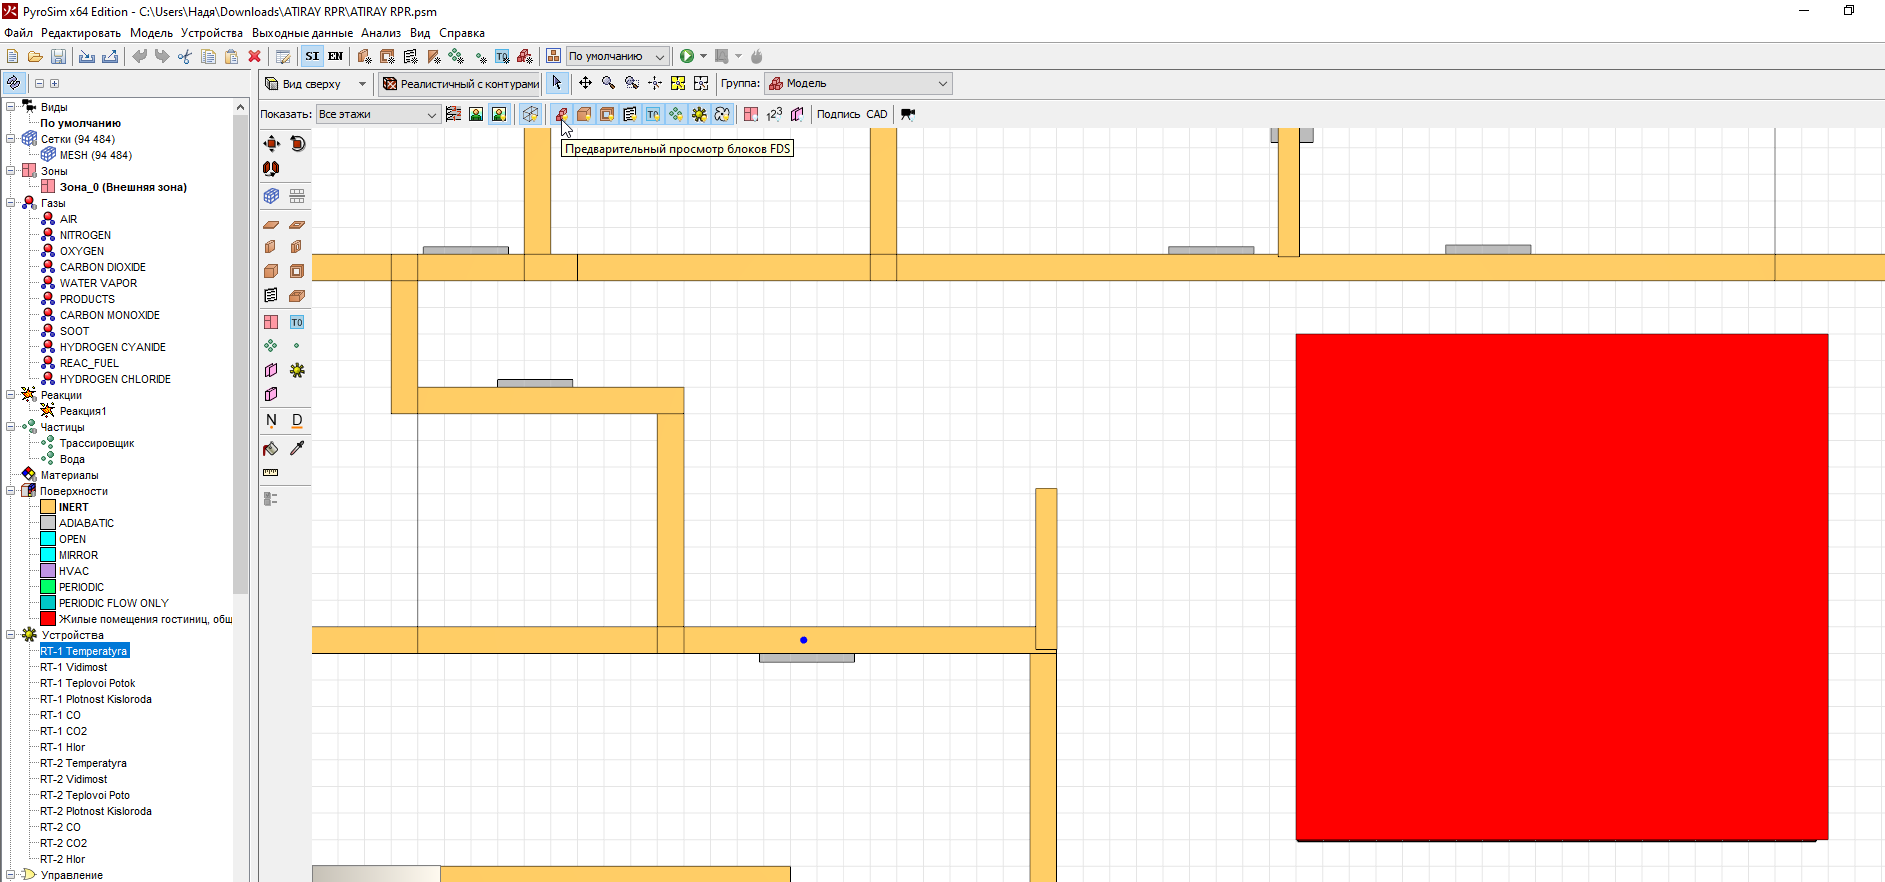Click the 'Подпись' labels button
1885x882 pixels.
(x=838, y=114)
